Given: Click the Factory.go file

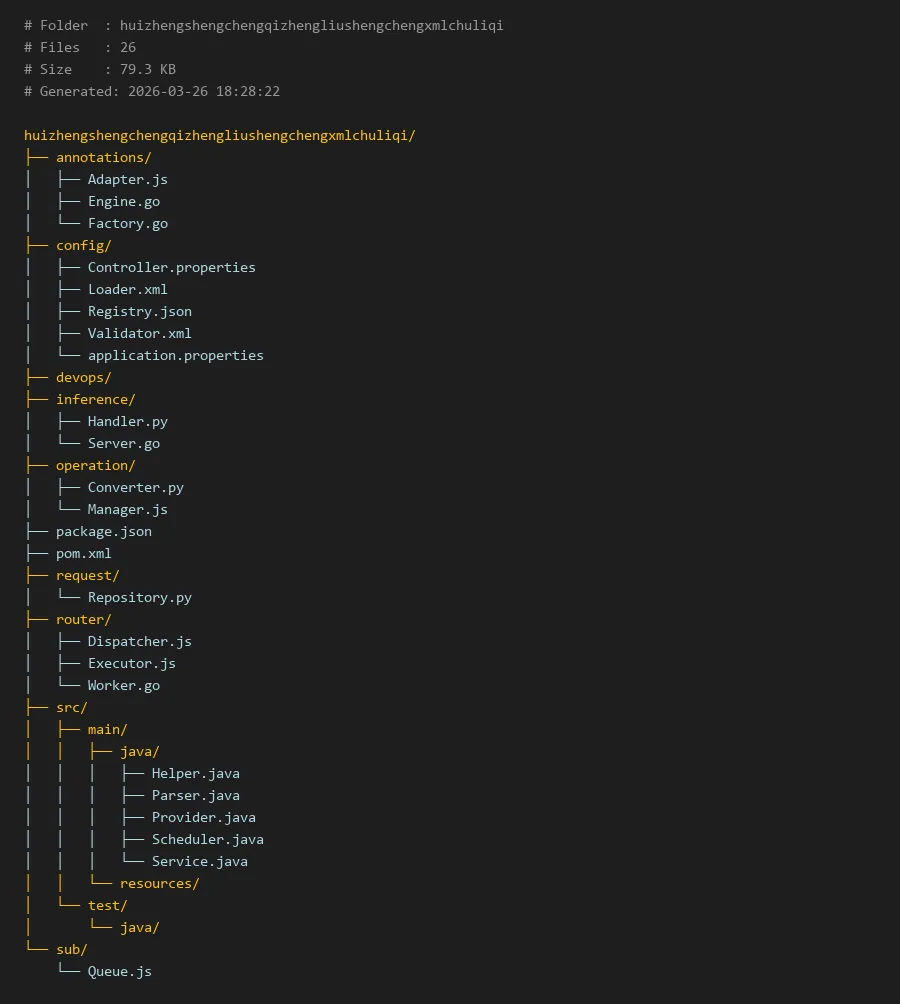Looking at the screenshot, I should coord(127,223).
